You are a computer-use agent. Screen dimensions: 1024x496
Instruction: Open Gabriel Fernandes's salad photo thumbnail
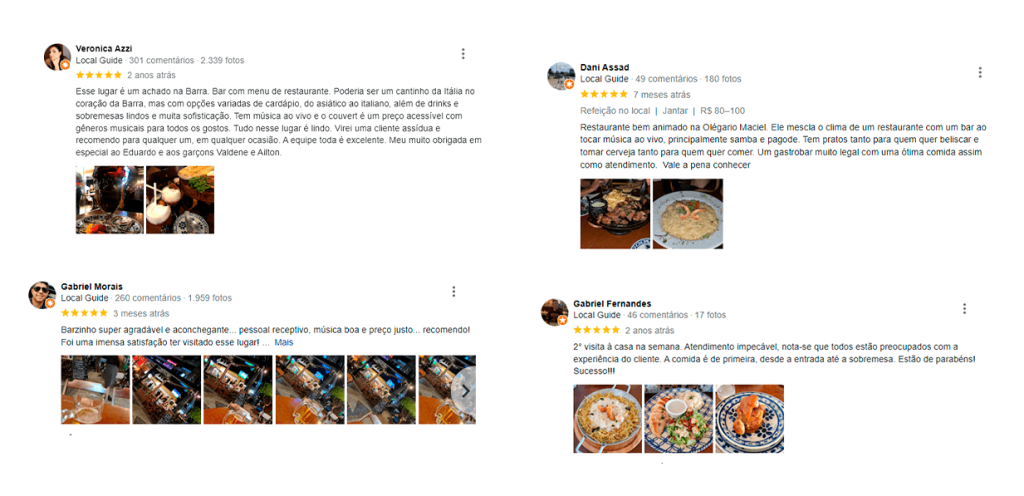point(679,418)
